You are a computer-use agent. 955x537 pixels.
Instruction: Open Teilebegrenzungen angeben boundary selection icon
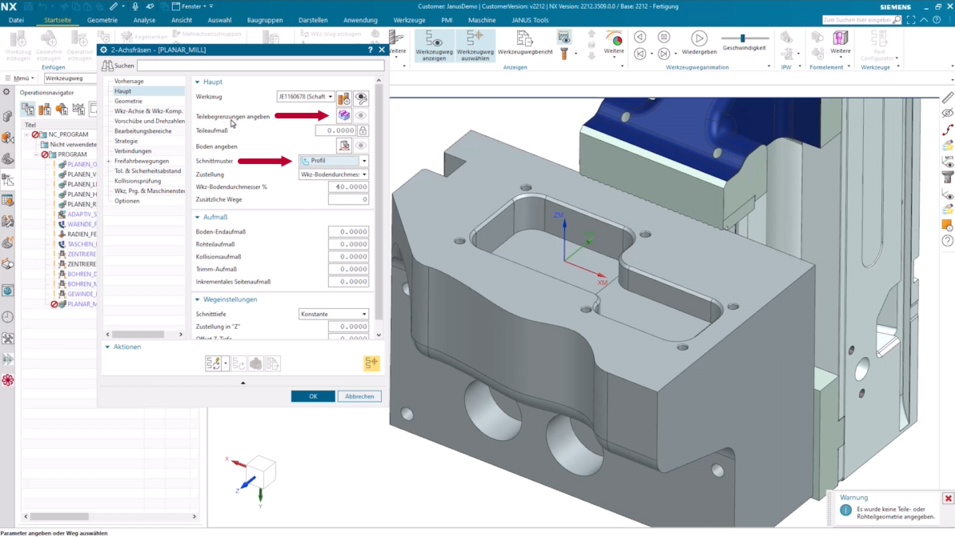click(344, 115)
